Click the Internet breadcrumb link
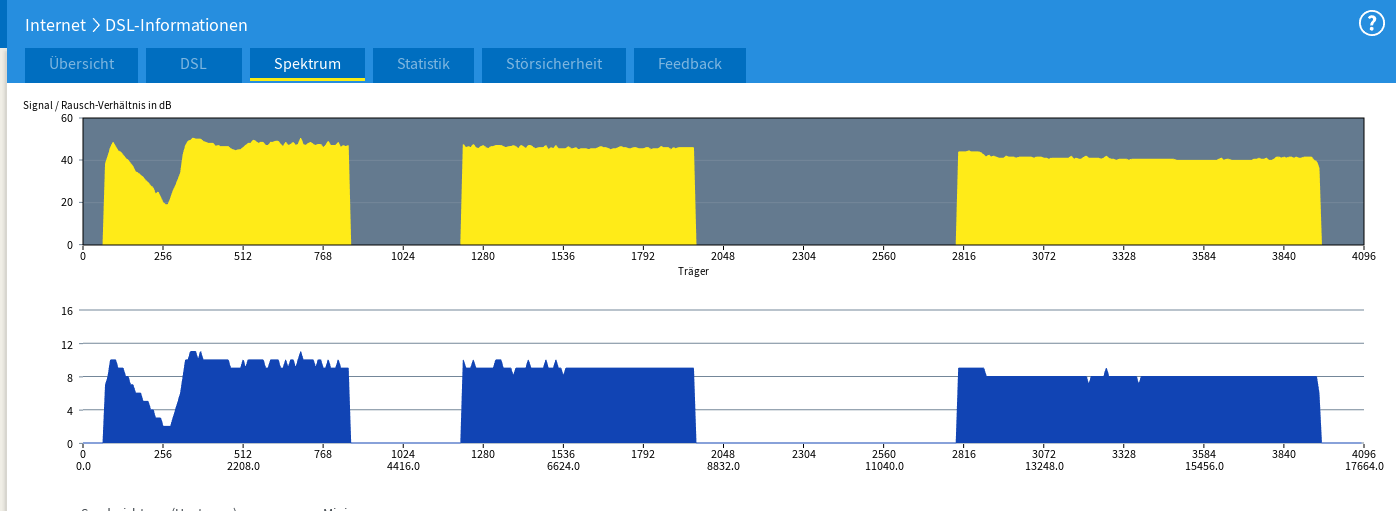The image size is (1396, 511). pyautogui.click(x=56, y=25)
